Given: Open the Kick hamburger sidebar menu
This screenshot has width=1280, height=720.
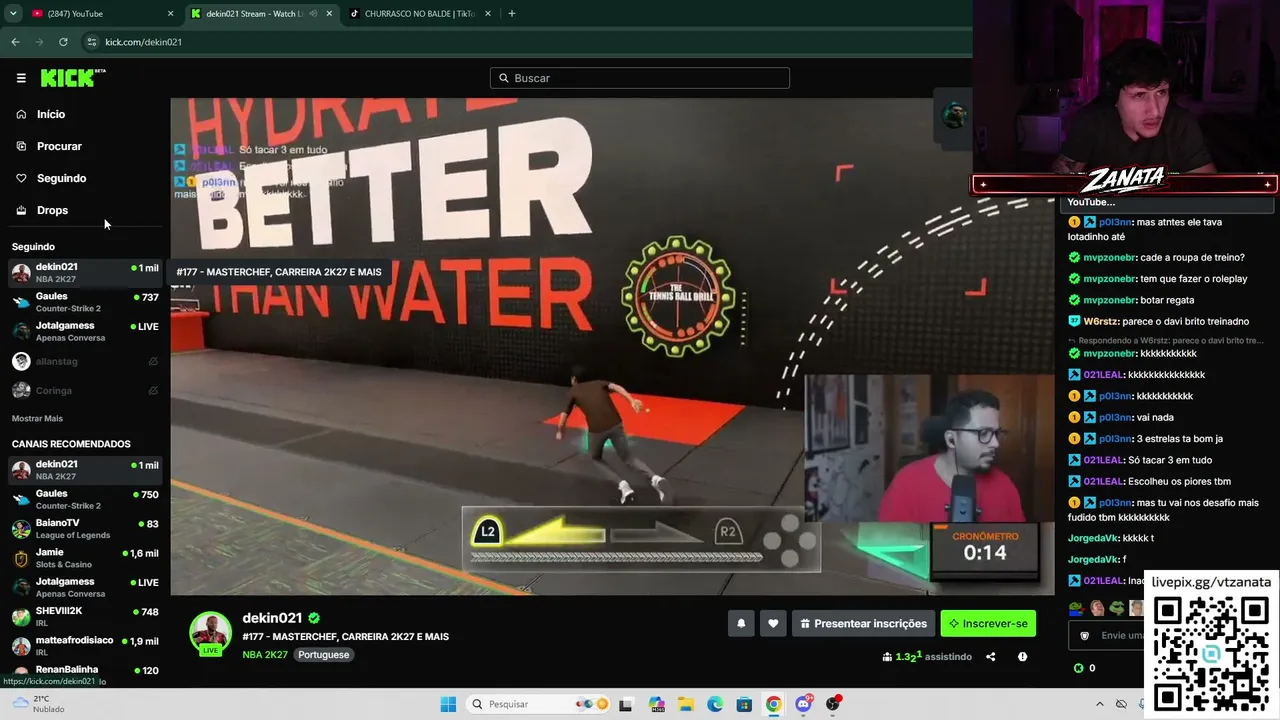Looking at the screenshot, I should (21, 78).
